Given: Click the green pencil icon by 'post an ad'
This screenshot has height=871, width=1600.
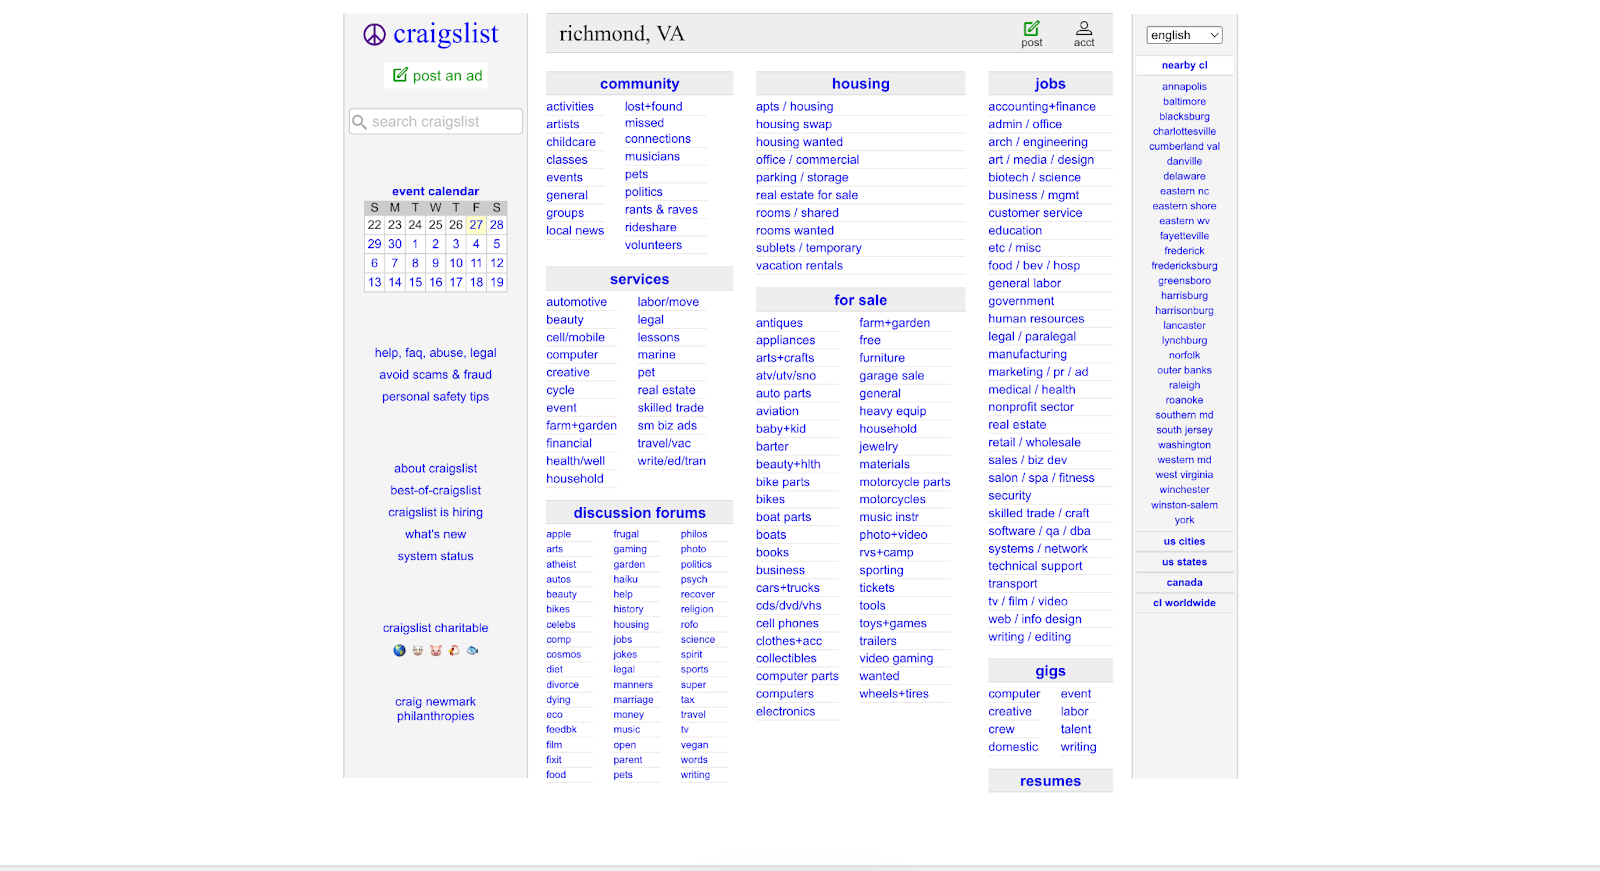Looking at the screenshot, I should [400, 75].
